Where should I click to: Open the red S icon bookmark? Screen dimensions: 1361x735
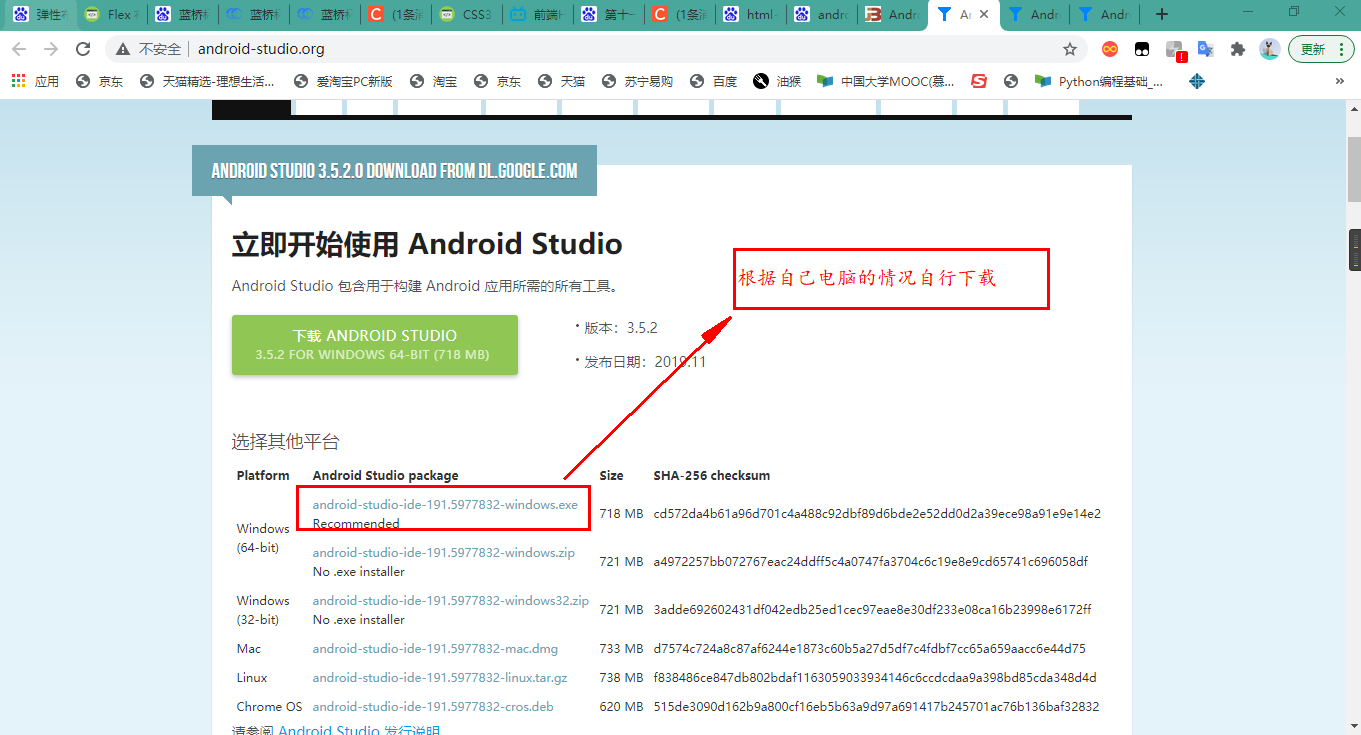point(979,81)
